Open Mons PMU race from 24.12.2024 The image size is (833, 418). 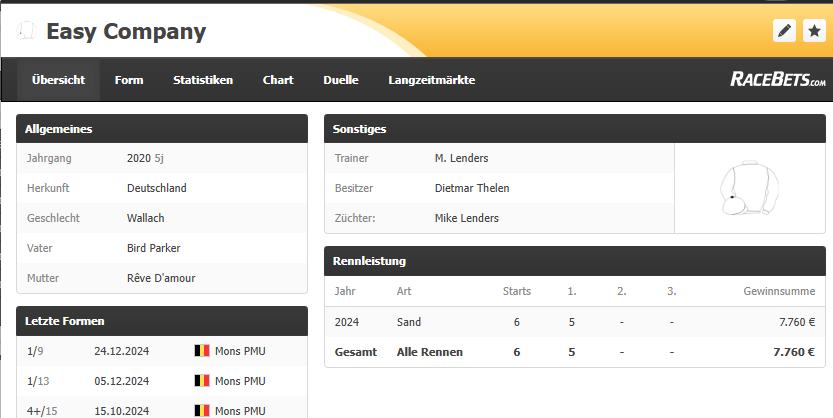(x=240, y=351)
